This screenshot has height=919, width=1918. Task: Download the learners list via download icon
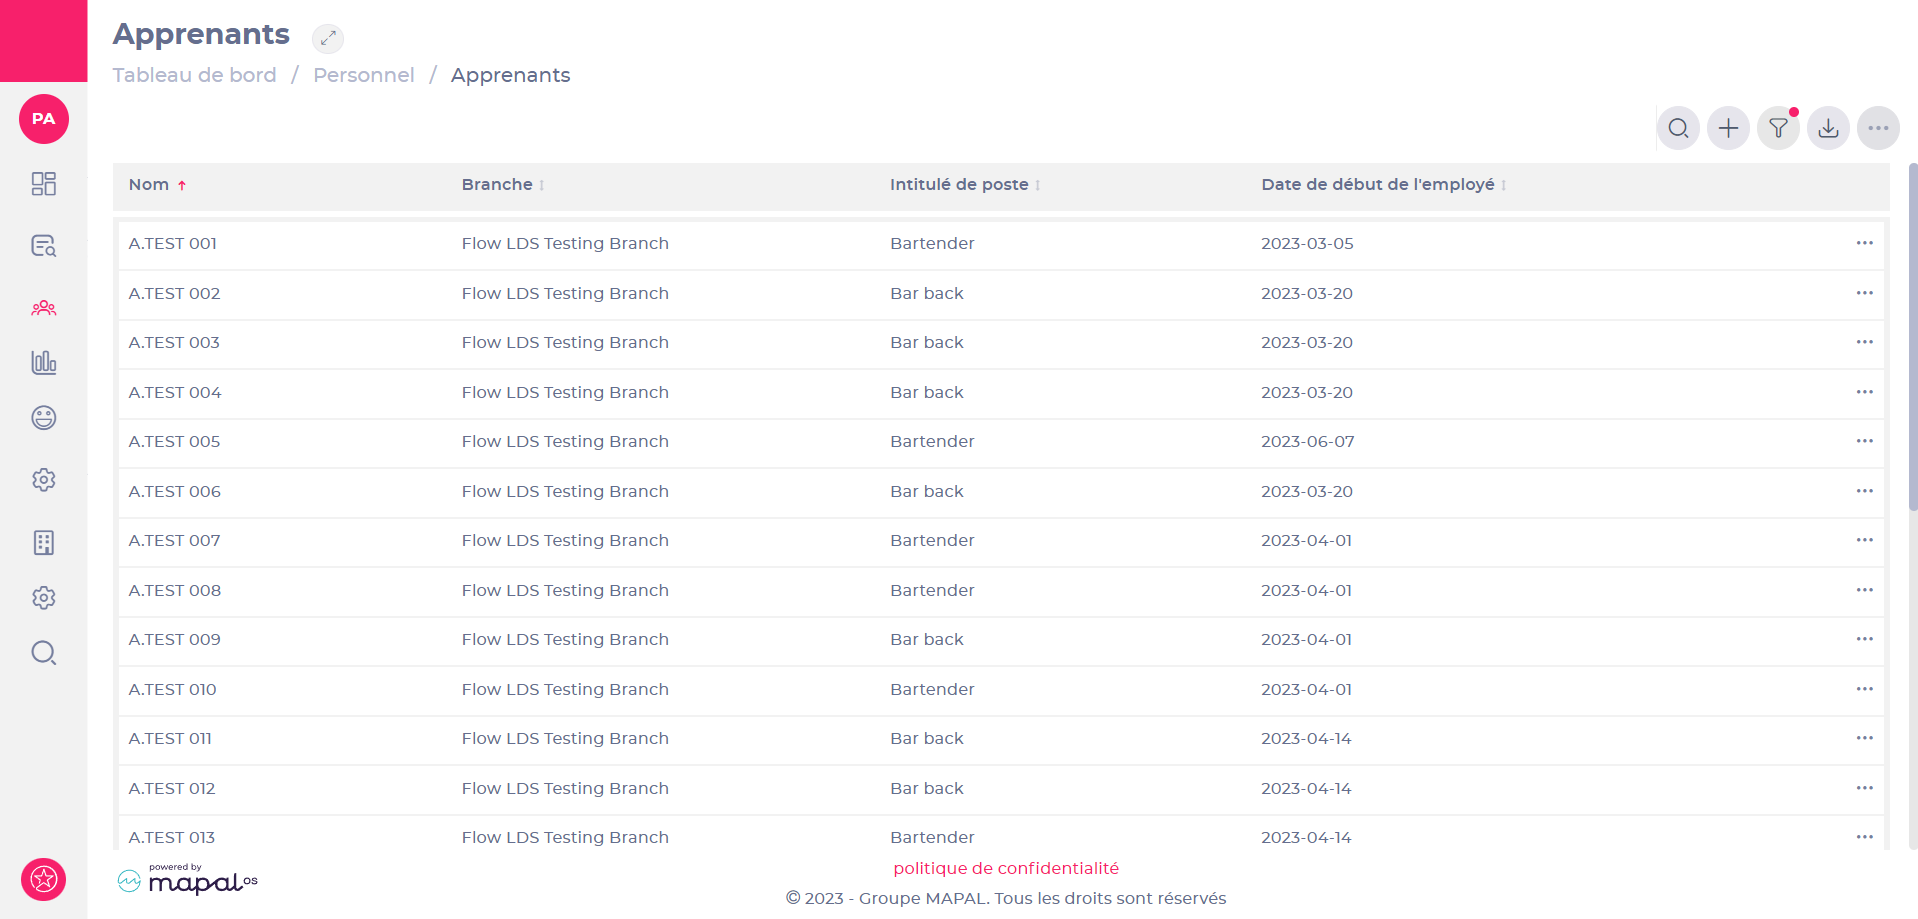pos(1828,128)
